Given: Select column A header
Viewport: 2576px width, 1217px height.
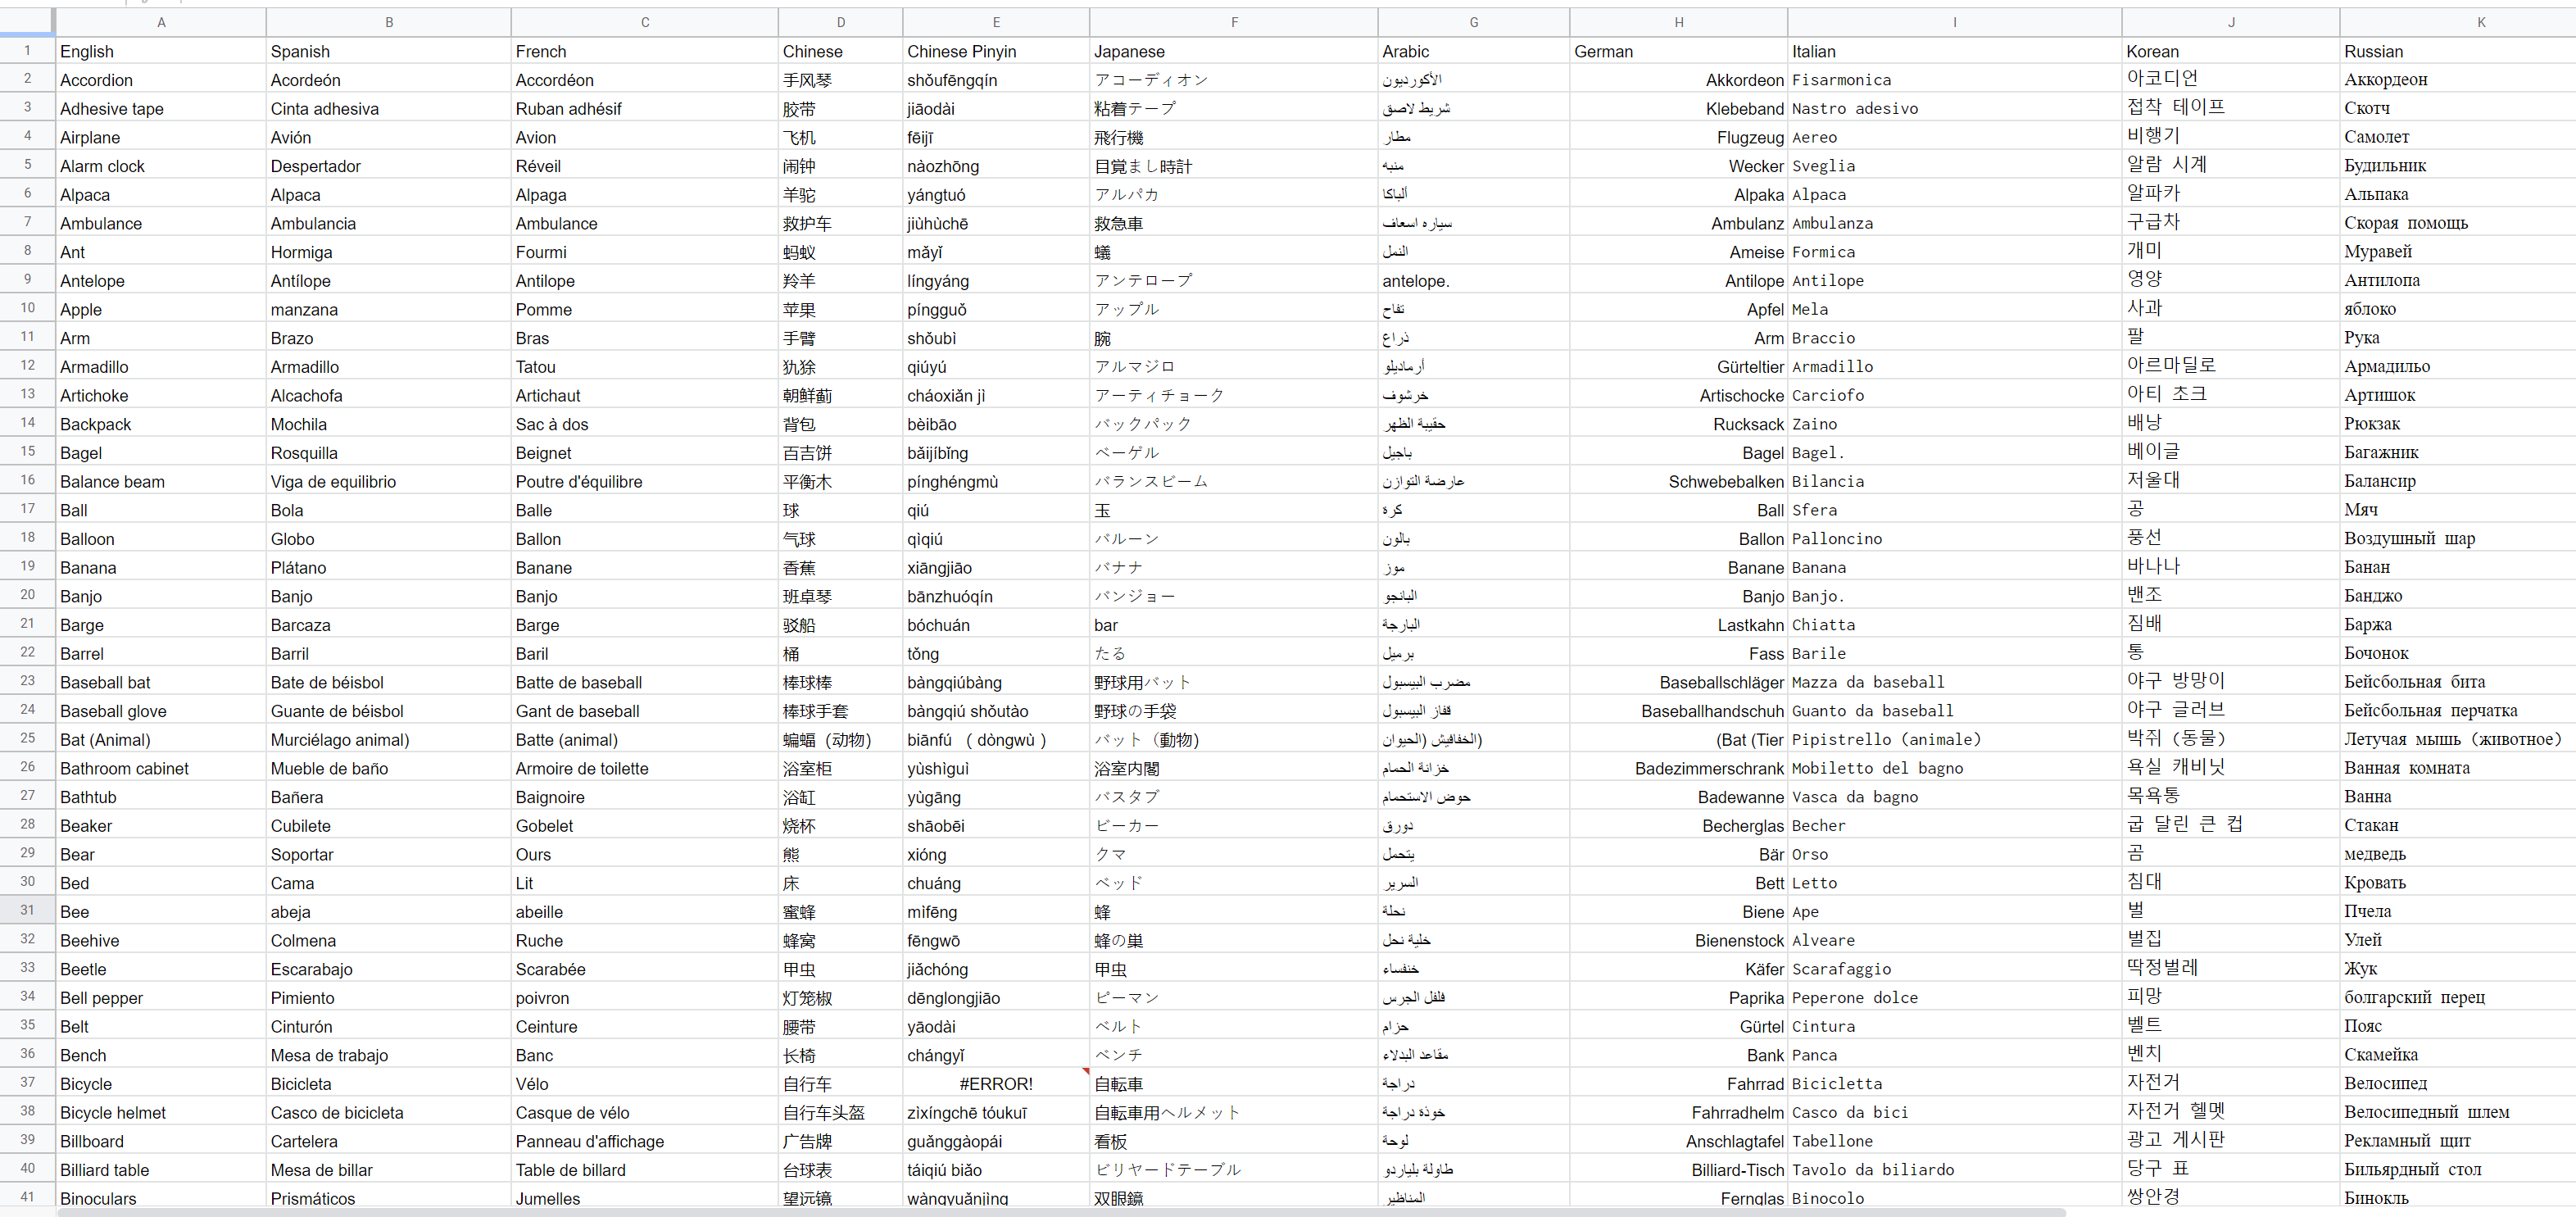Looking at the screenshot, I should 161,22.
